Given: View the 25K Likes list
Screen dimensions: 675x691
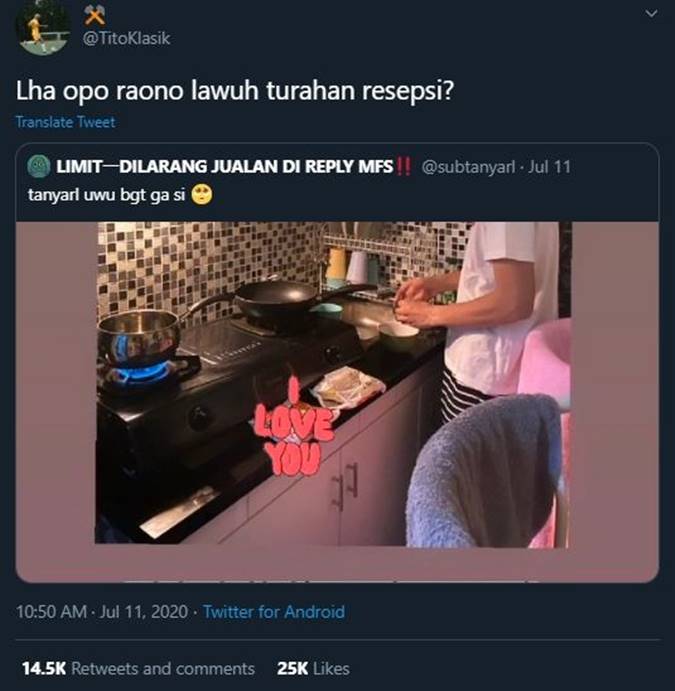Looking at the screenshot, I should click(x=313, y=669).
